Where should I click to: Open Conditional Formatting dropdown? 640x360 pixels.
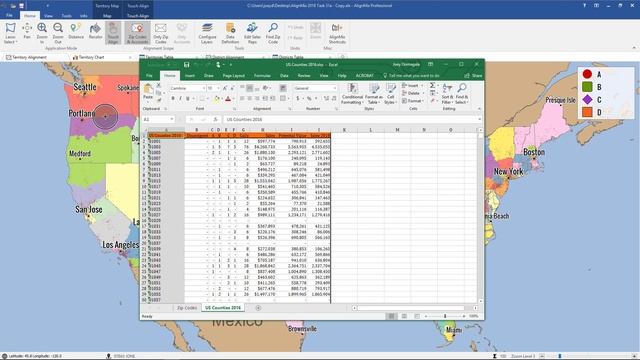pos(352,94)
